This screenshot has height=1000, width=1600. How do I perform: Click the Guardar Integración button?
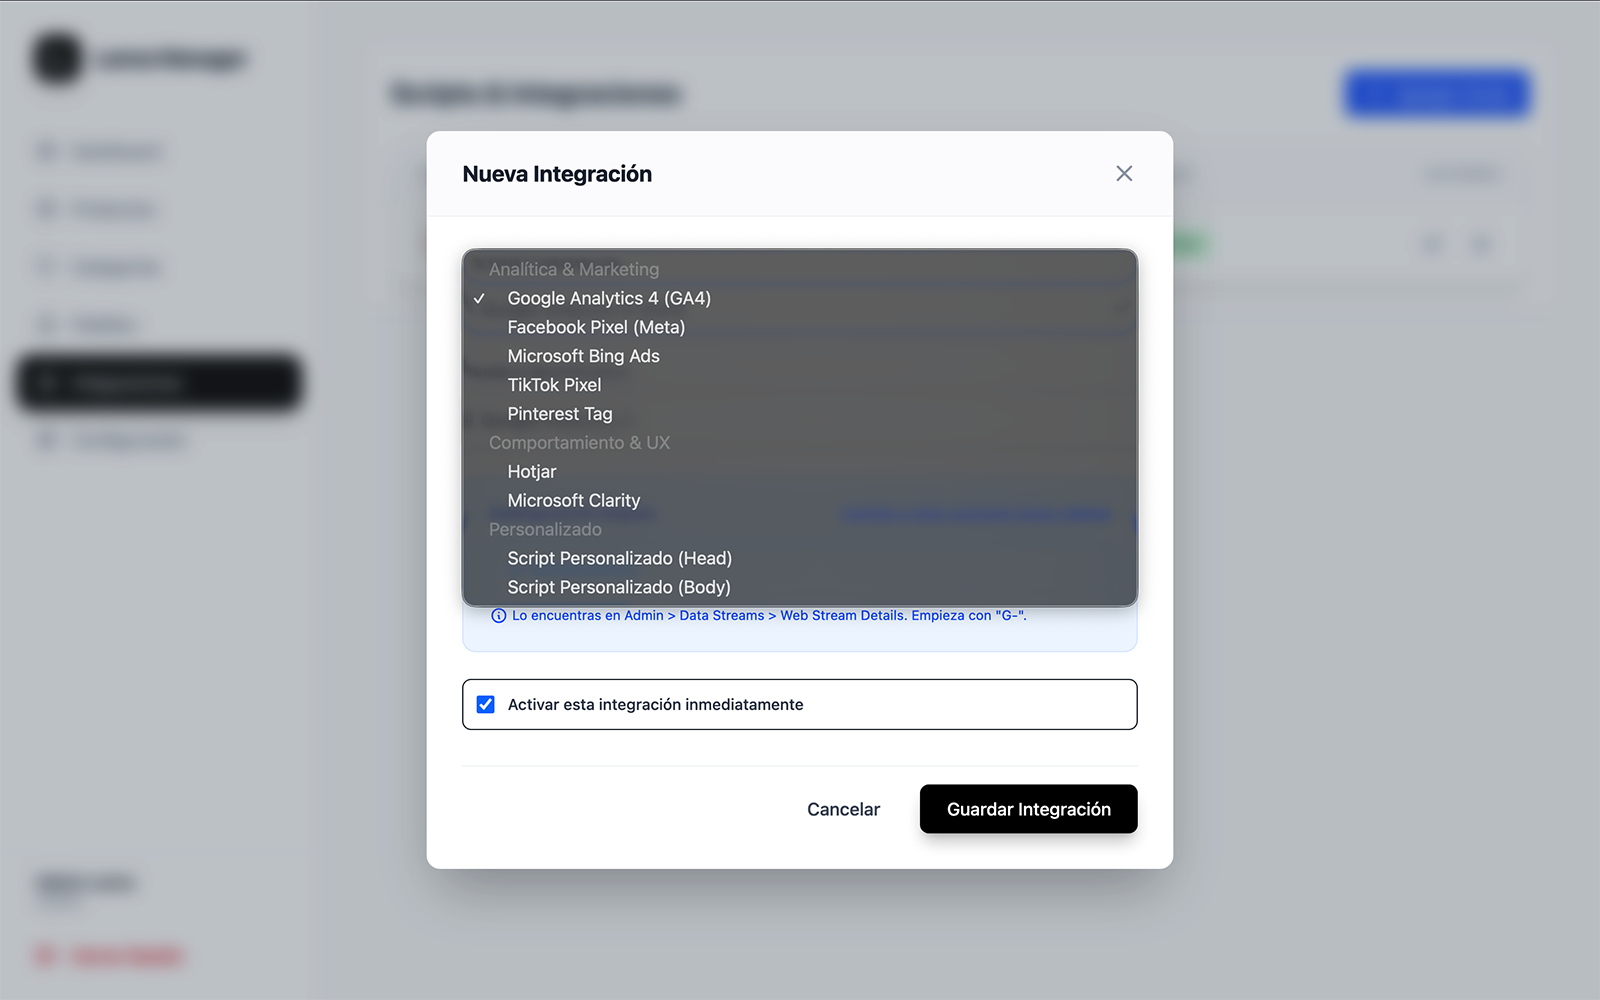[1028, 809]
